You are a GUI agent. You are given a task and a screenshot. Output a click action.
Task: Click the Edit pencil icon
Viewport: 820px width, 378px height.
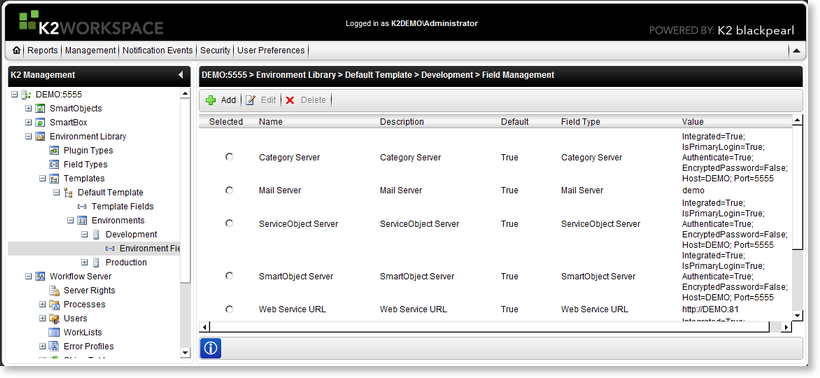point(250,100)
